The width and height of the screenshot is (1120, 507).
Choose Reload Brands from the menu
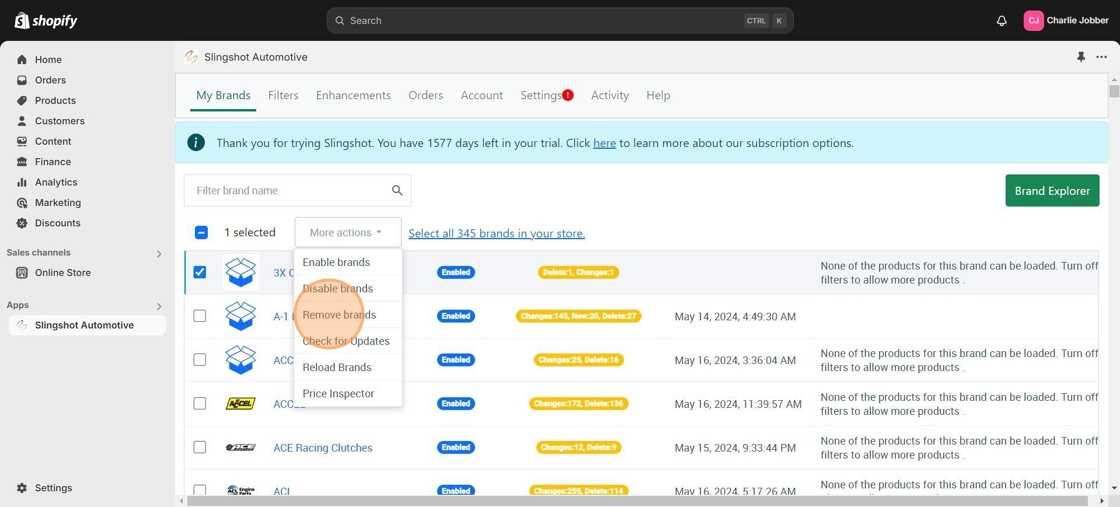(x=348, y=367)
